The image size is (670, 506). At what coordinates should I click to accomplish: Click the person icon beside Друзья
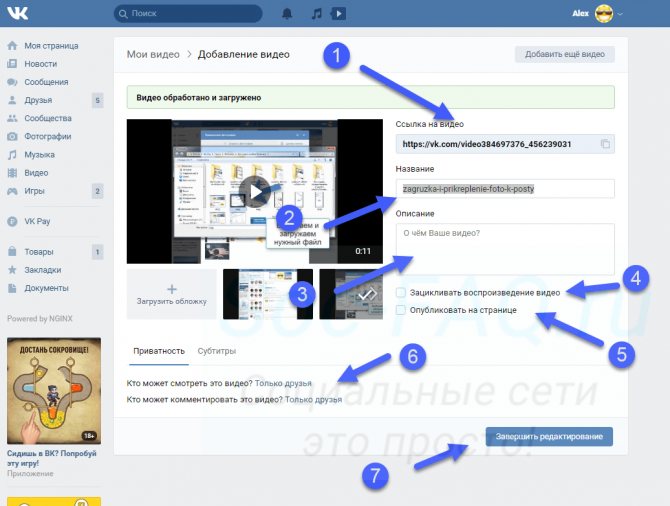12,100
